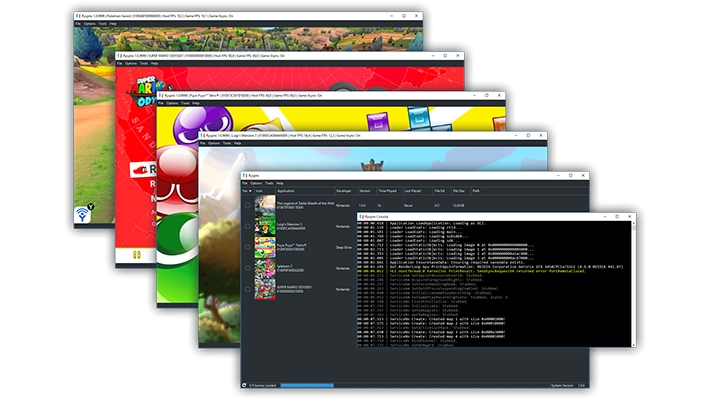The image size is (710, 400).
Task: Select the SUPER MARIO ODYSSEY title text
Action: pyautogui.click(x=294, y=287)
